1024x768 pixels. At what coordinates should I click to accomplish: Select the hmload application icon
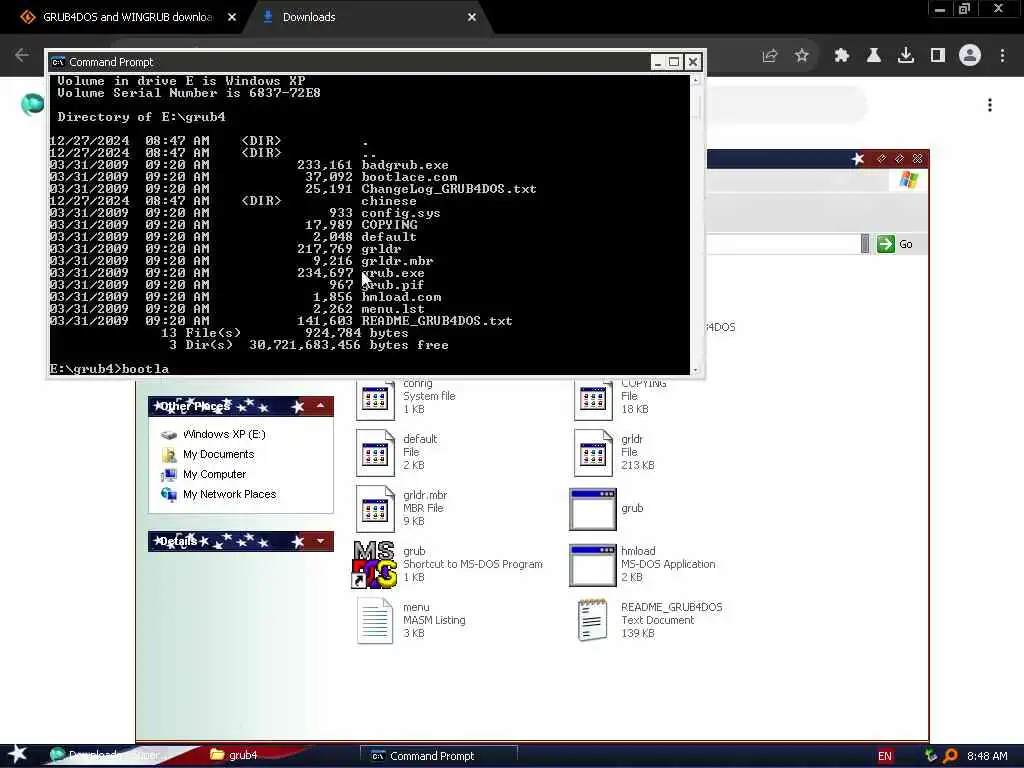tap(592, 566)
